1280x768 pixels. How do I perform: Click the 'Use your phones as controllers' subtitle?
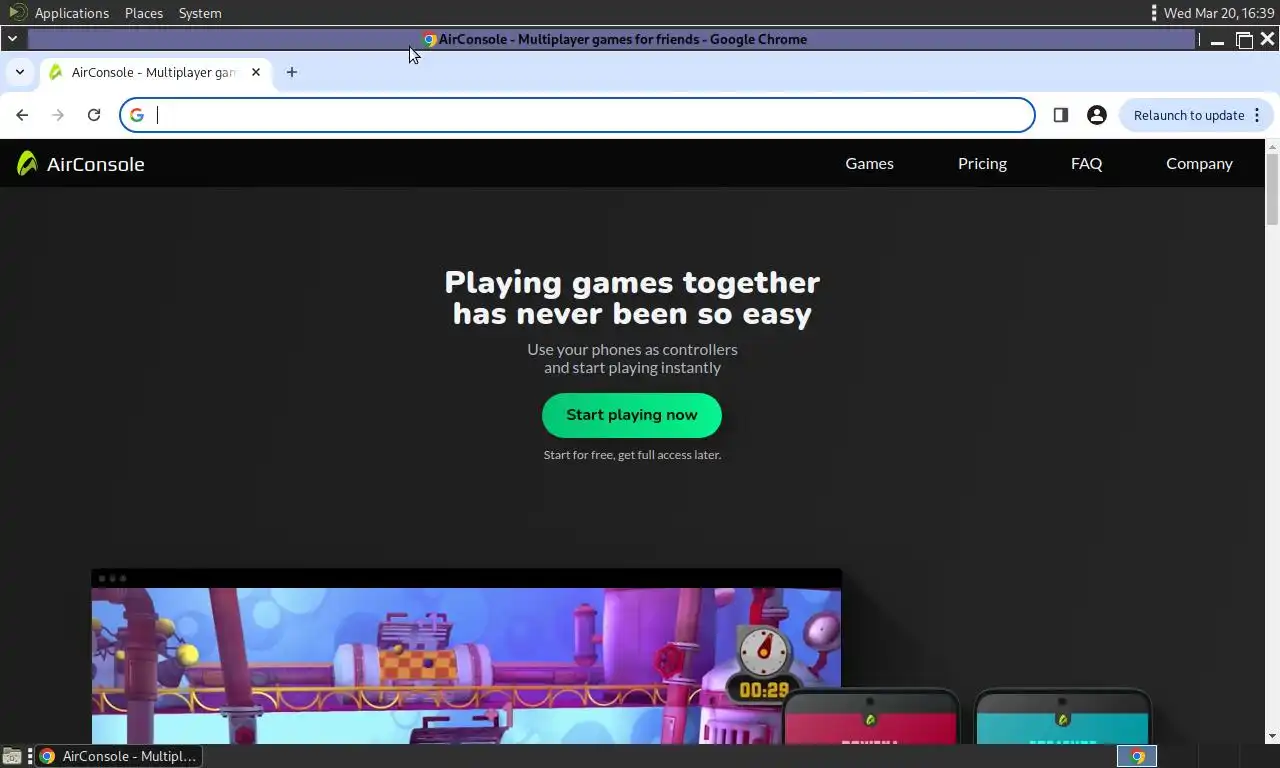tap(632, 349)
